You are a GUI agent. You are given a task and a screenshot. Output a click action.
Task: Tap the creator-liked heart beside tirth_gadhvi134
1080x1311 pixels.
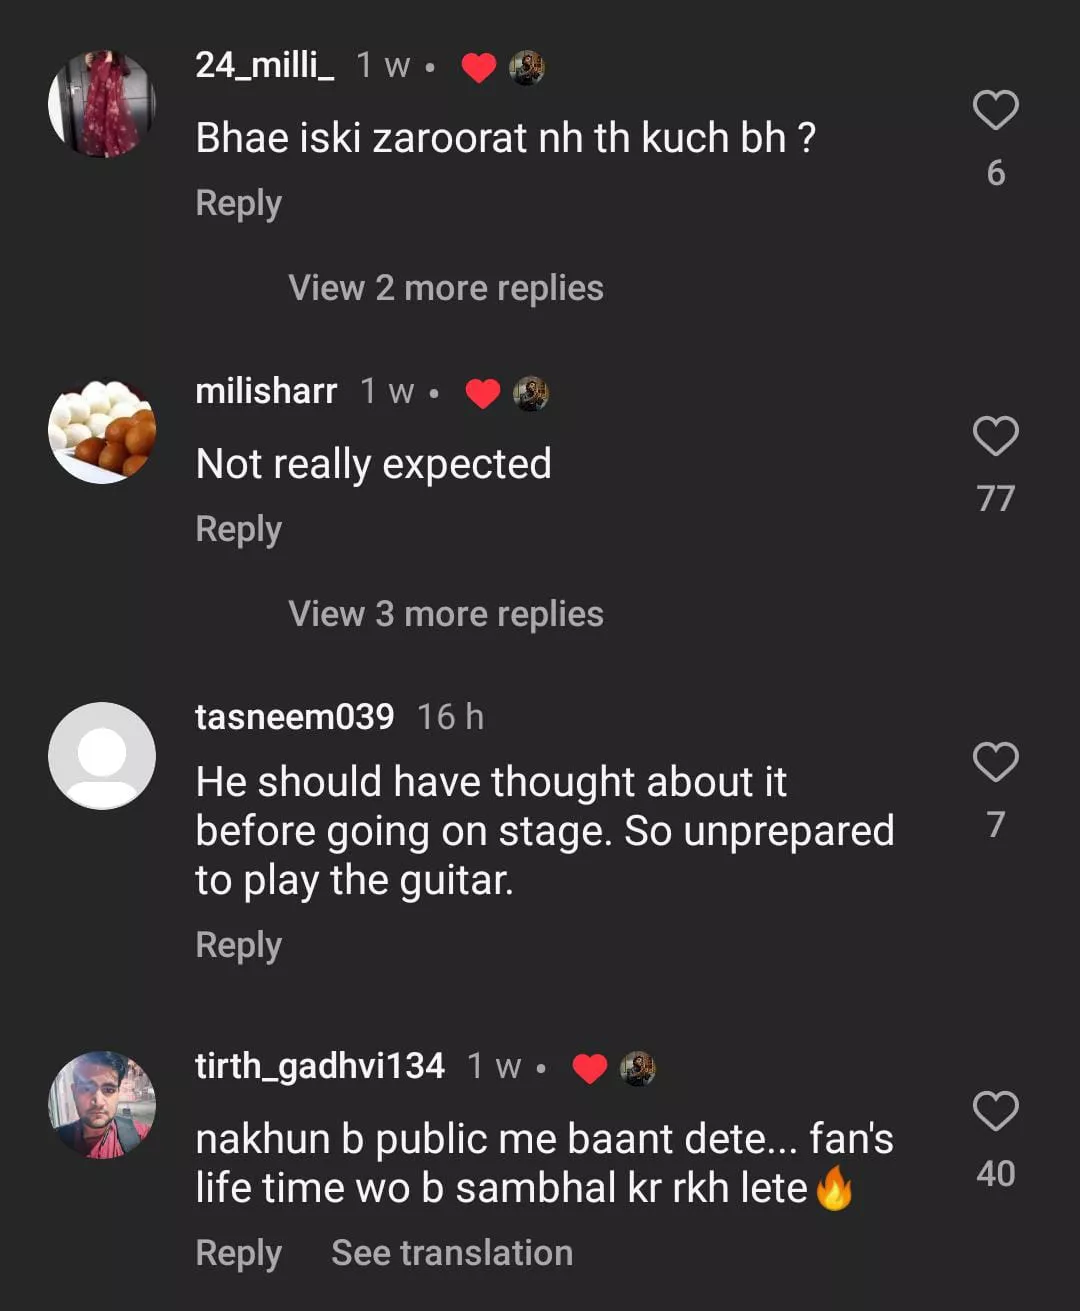[x=590, y=1069]
